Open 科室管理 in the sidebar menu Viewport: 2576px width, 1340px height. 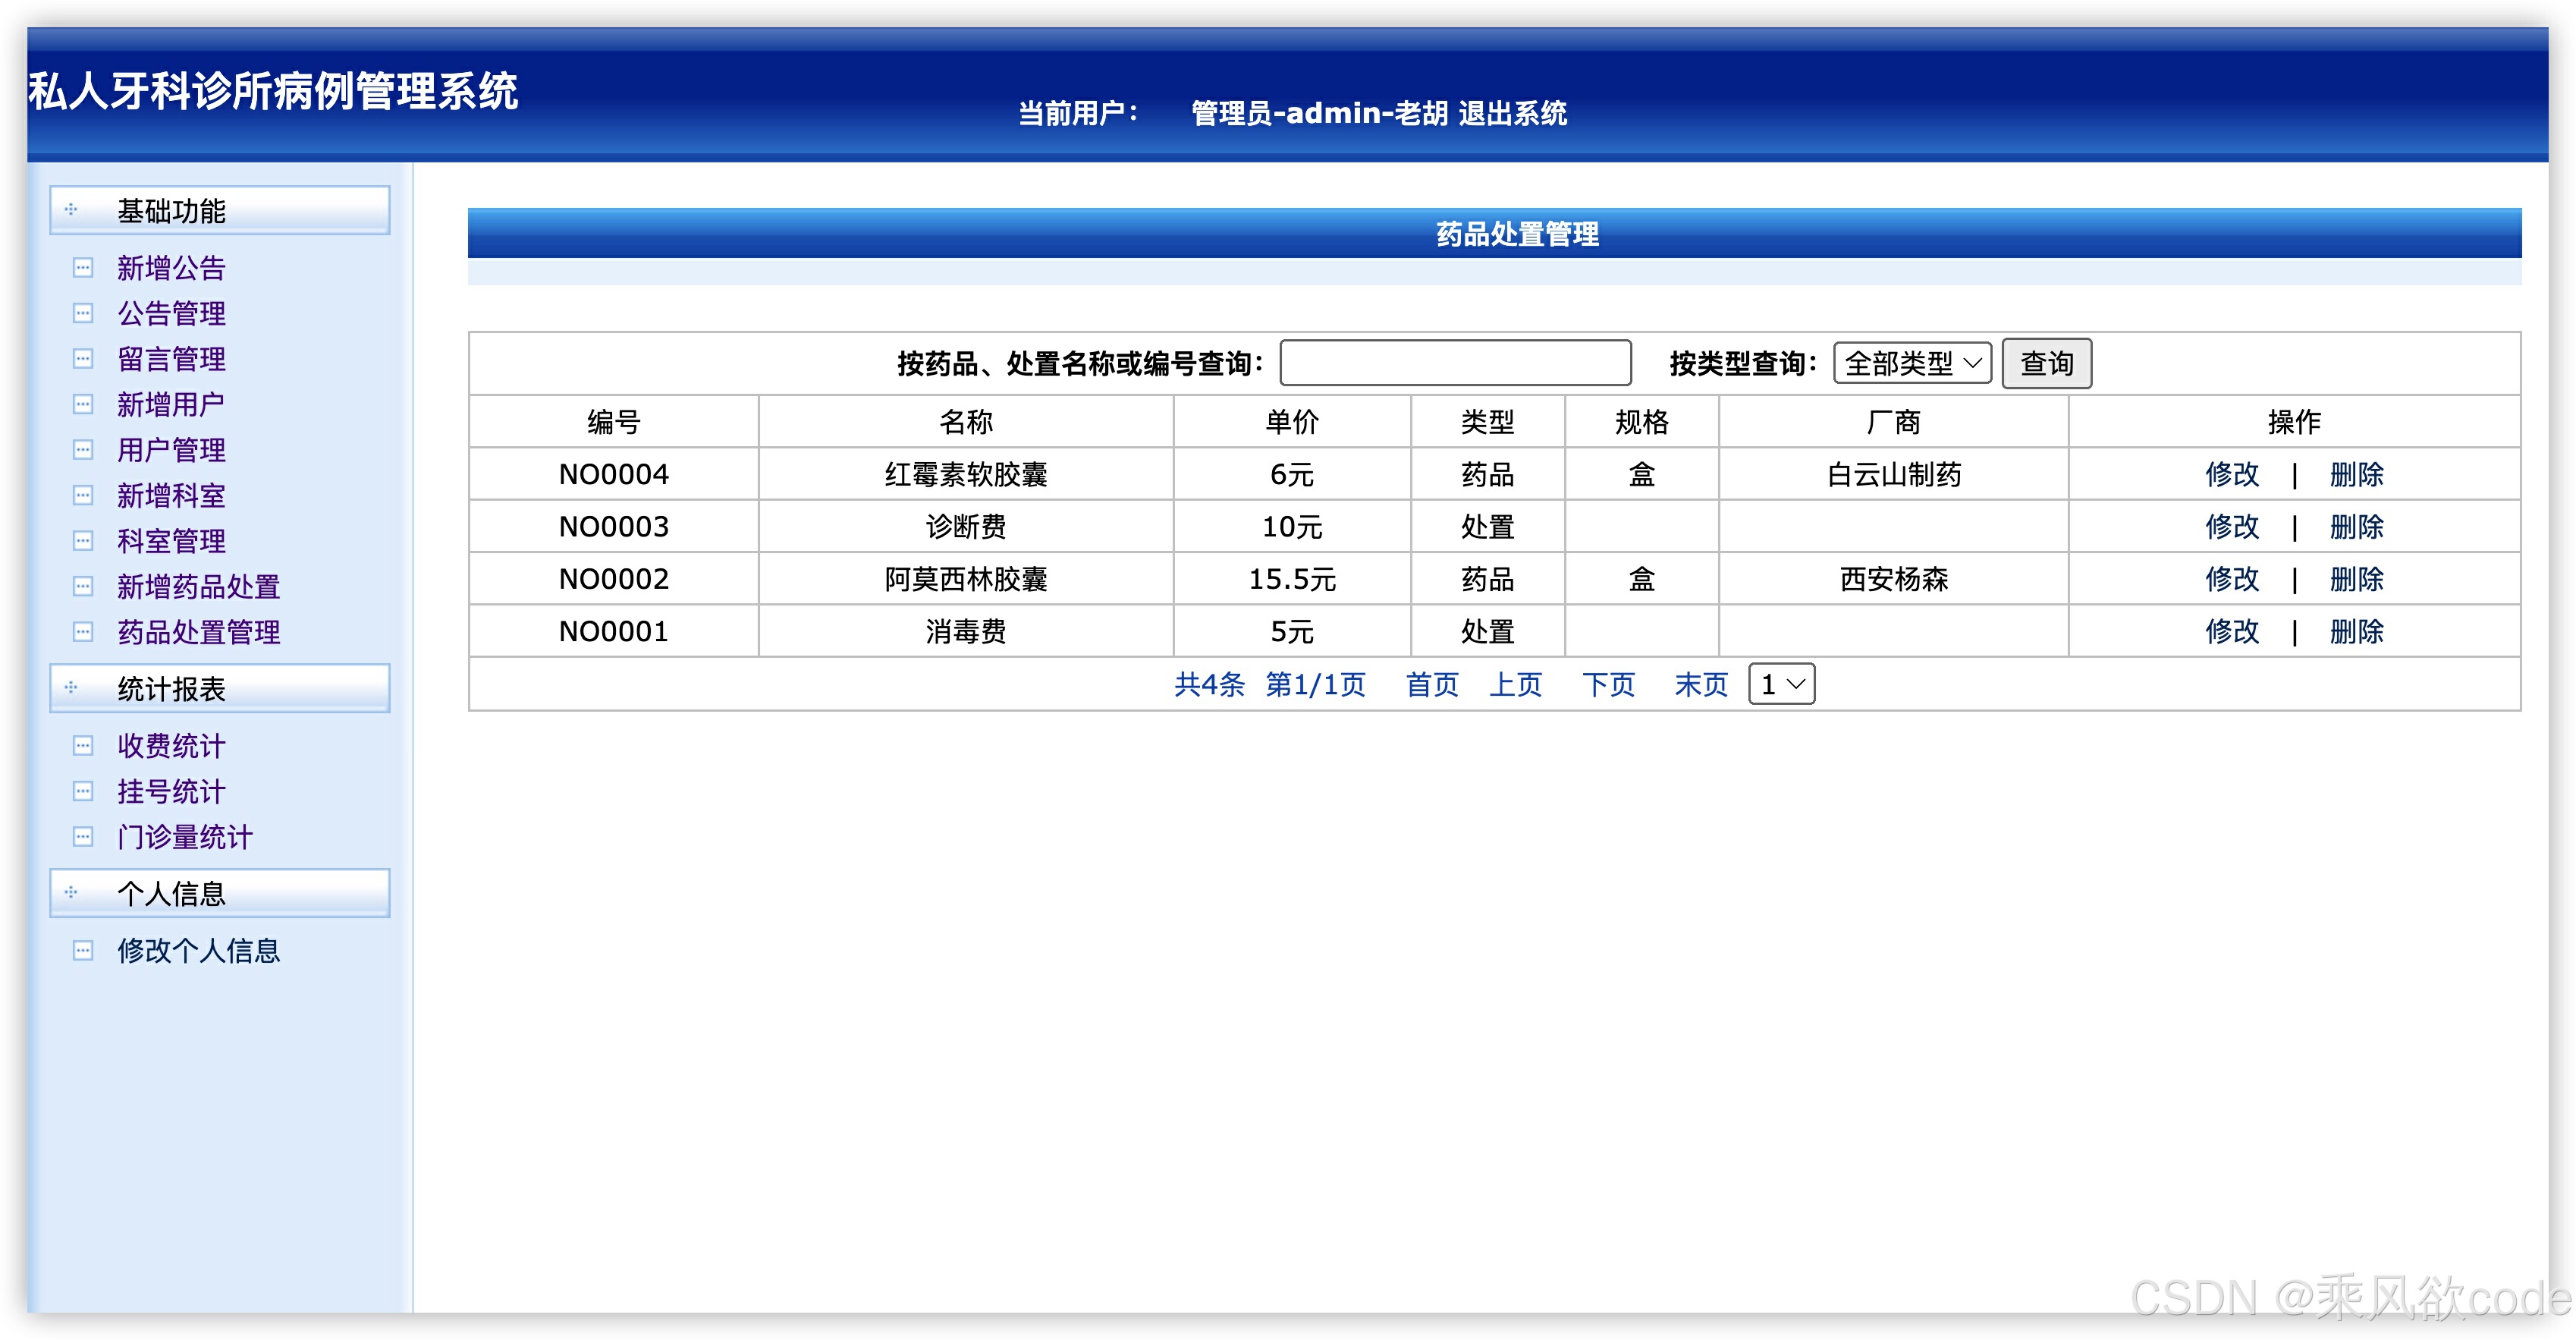tap(171, 541)
